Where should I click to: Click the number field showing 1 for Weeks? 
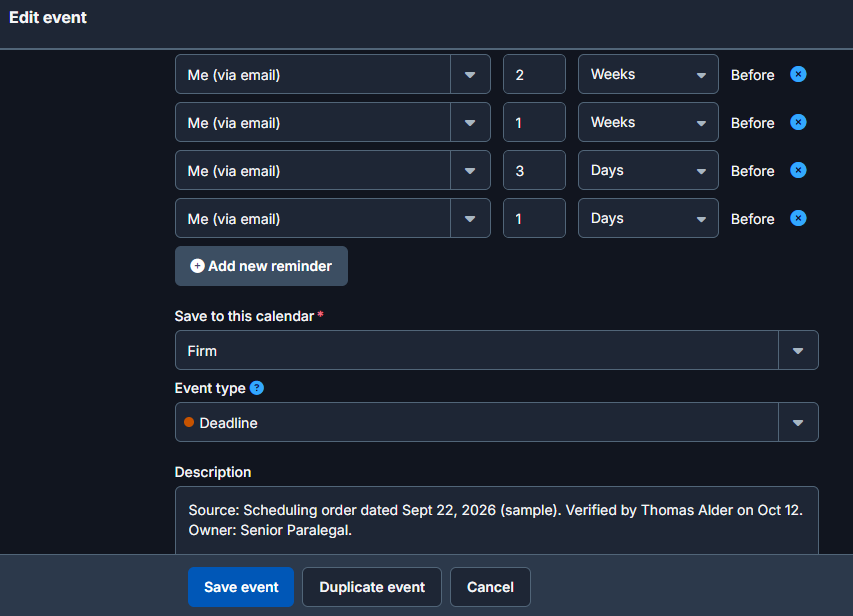click(534, 122)
